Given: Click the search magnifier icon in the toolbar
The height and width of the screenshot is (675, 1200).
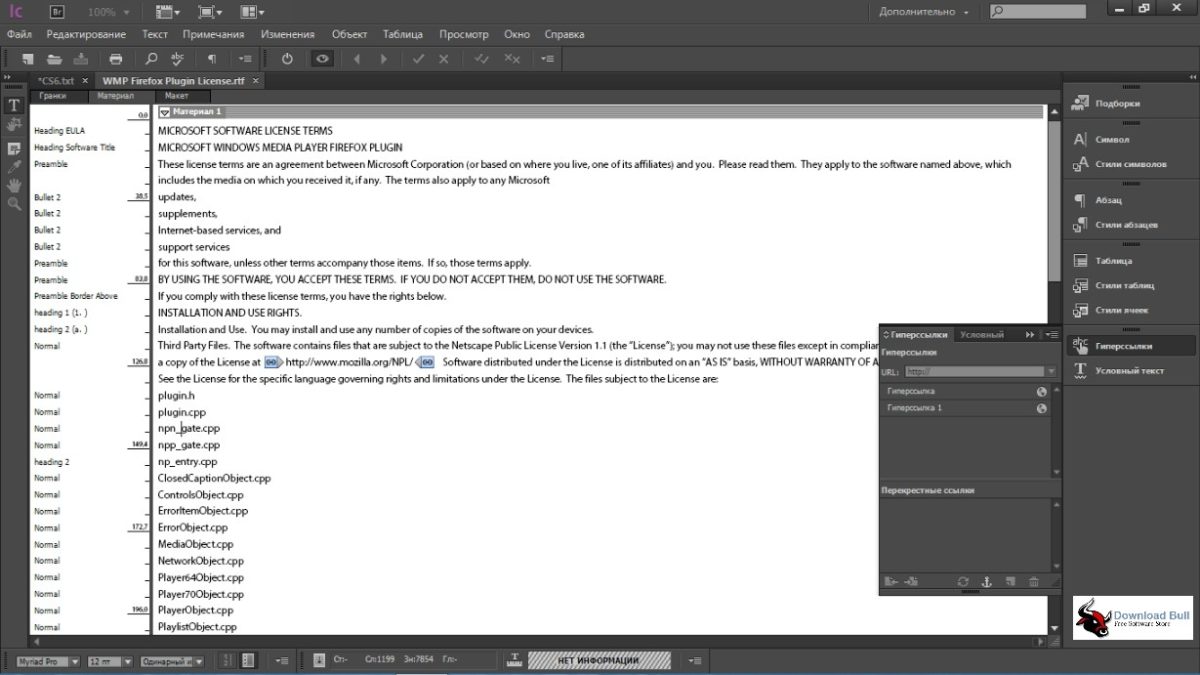Looking at the screenshot, I should tap(150, 59).
